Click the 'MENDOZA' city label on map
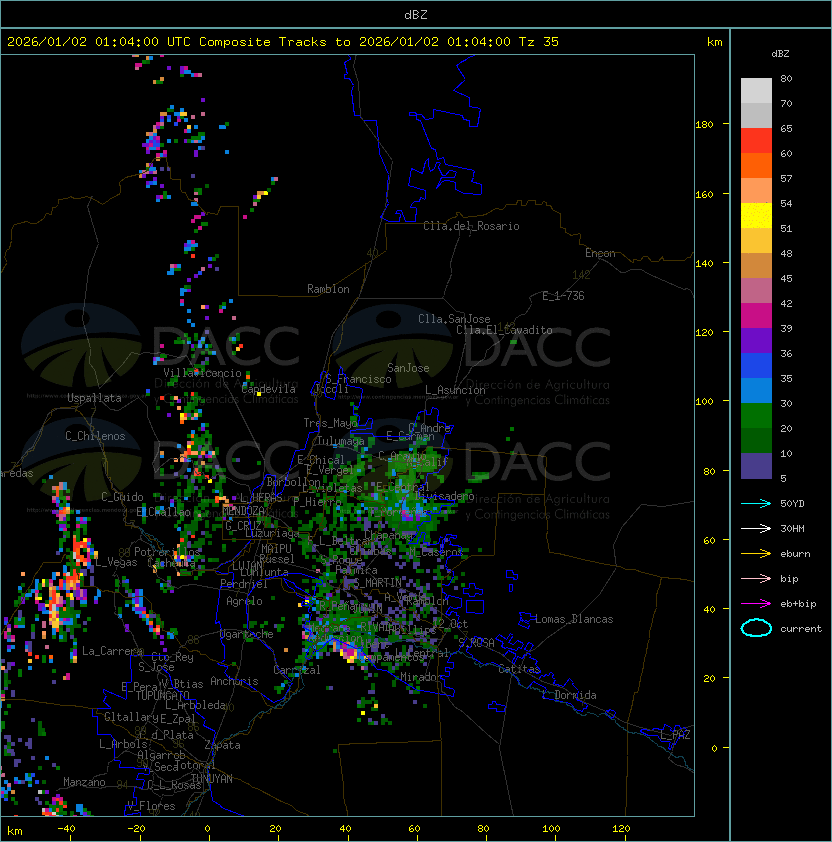 (244, 510)
